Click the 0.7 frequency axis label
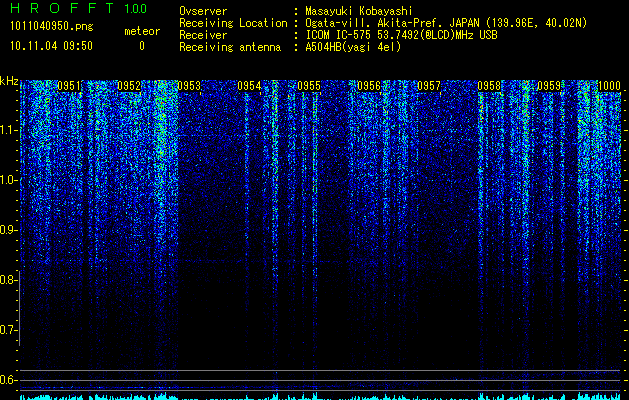This screenshot has width=629, height=400. pos(8,330)
